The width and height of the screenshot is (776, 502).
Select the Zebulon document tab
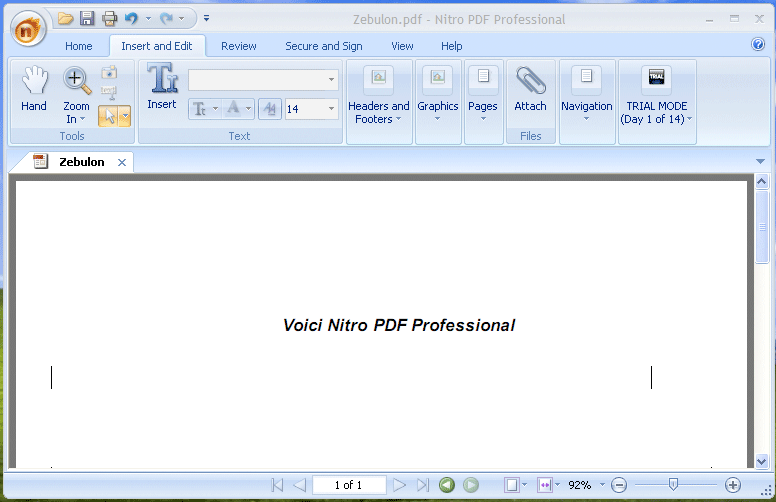click(x=82, y=162)
